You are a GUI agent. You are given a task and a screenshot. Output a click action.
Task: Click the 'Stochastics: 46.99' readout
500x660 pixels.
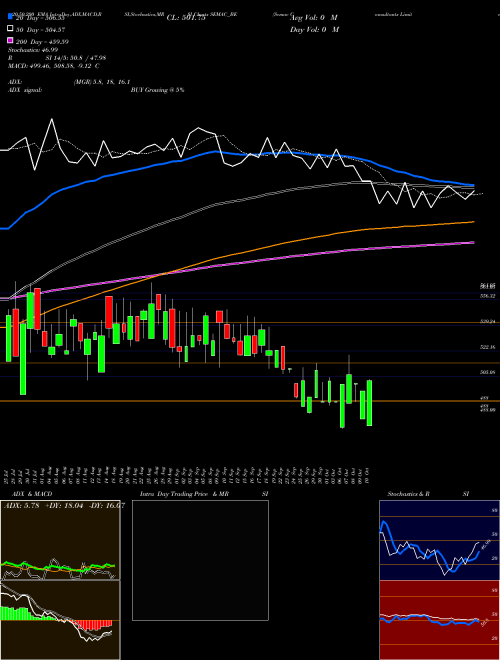[33, 50]
